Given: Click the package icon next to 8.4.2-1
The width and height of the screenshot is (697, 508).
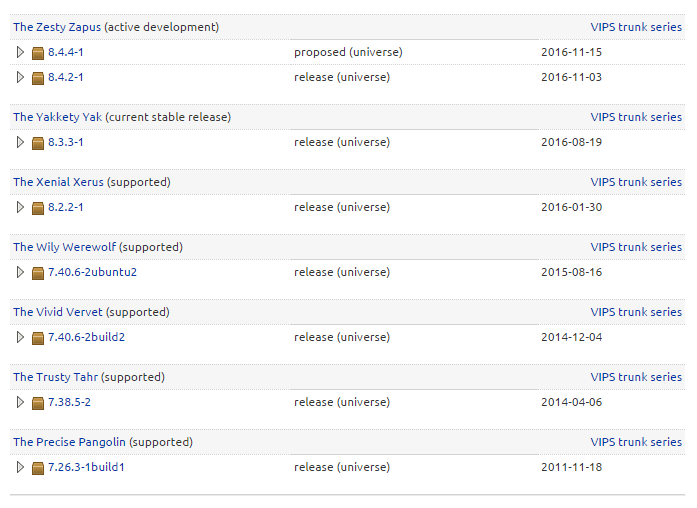Looking at the screenshot, I should coord(38,78).
